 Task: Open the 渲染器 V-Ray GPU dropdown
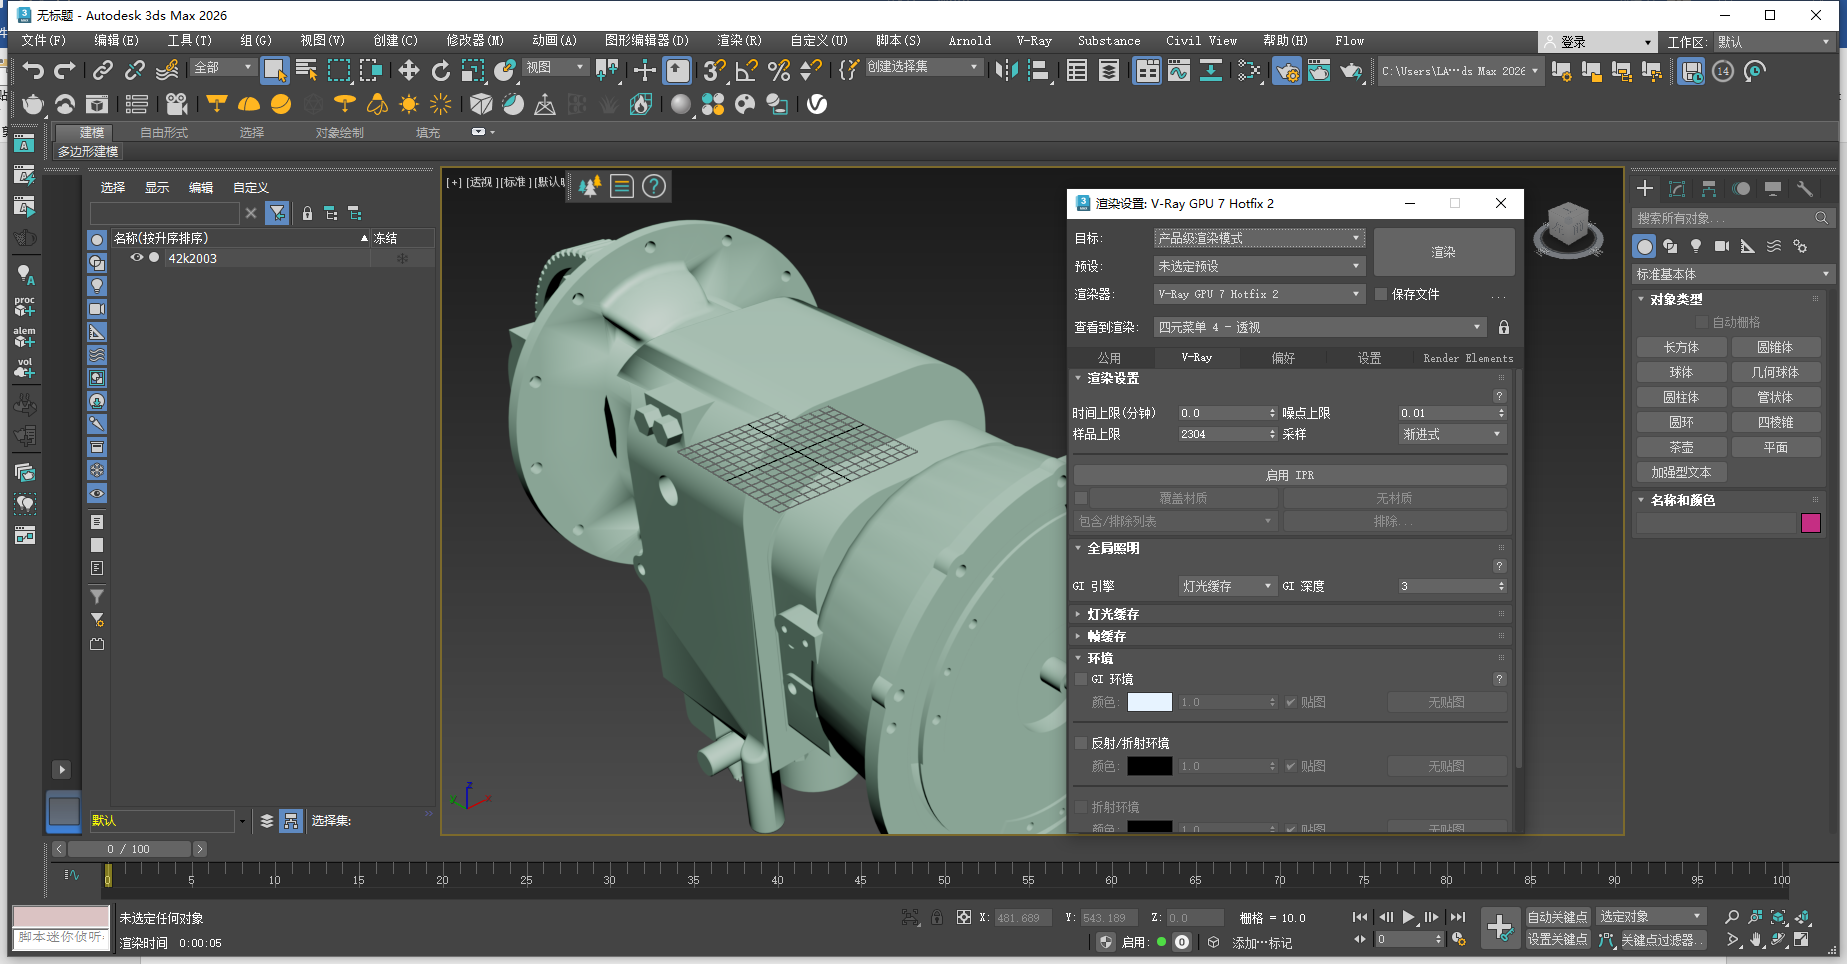1259,294
